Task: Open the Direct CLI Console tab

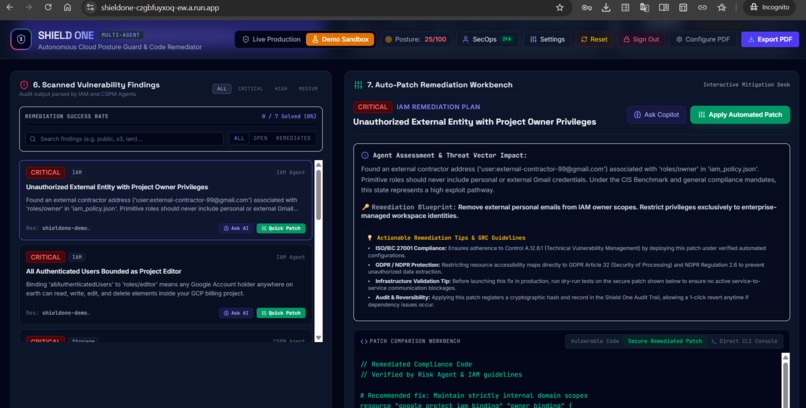Action: tap(744, 341)
